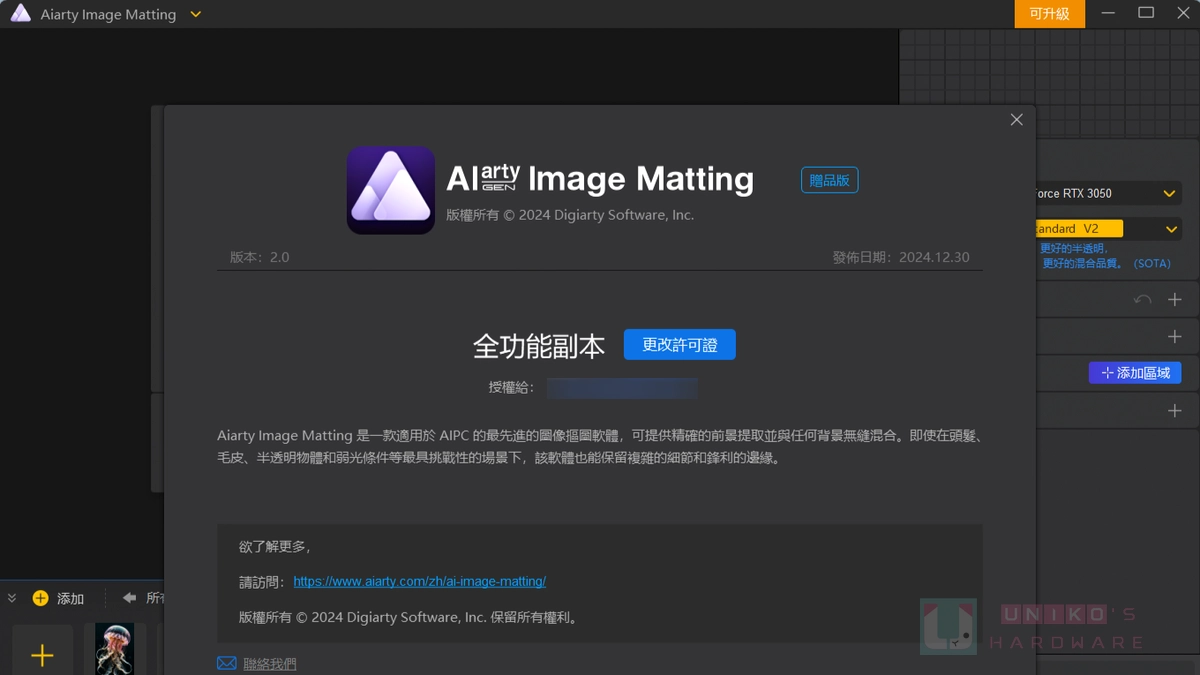Click the 欲了解更多 text line

(x=275, y=547)
